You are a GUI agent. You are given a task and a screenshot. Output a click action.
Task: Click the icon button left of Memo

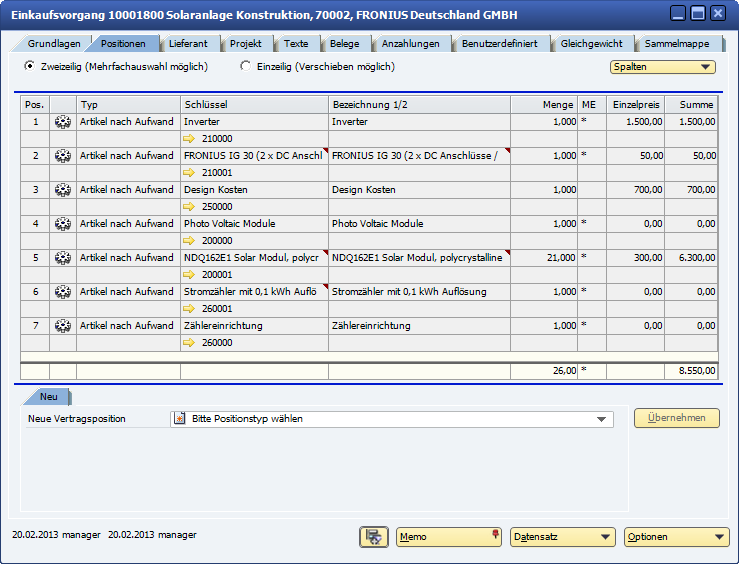click(374, 537)
